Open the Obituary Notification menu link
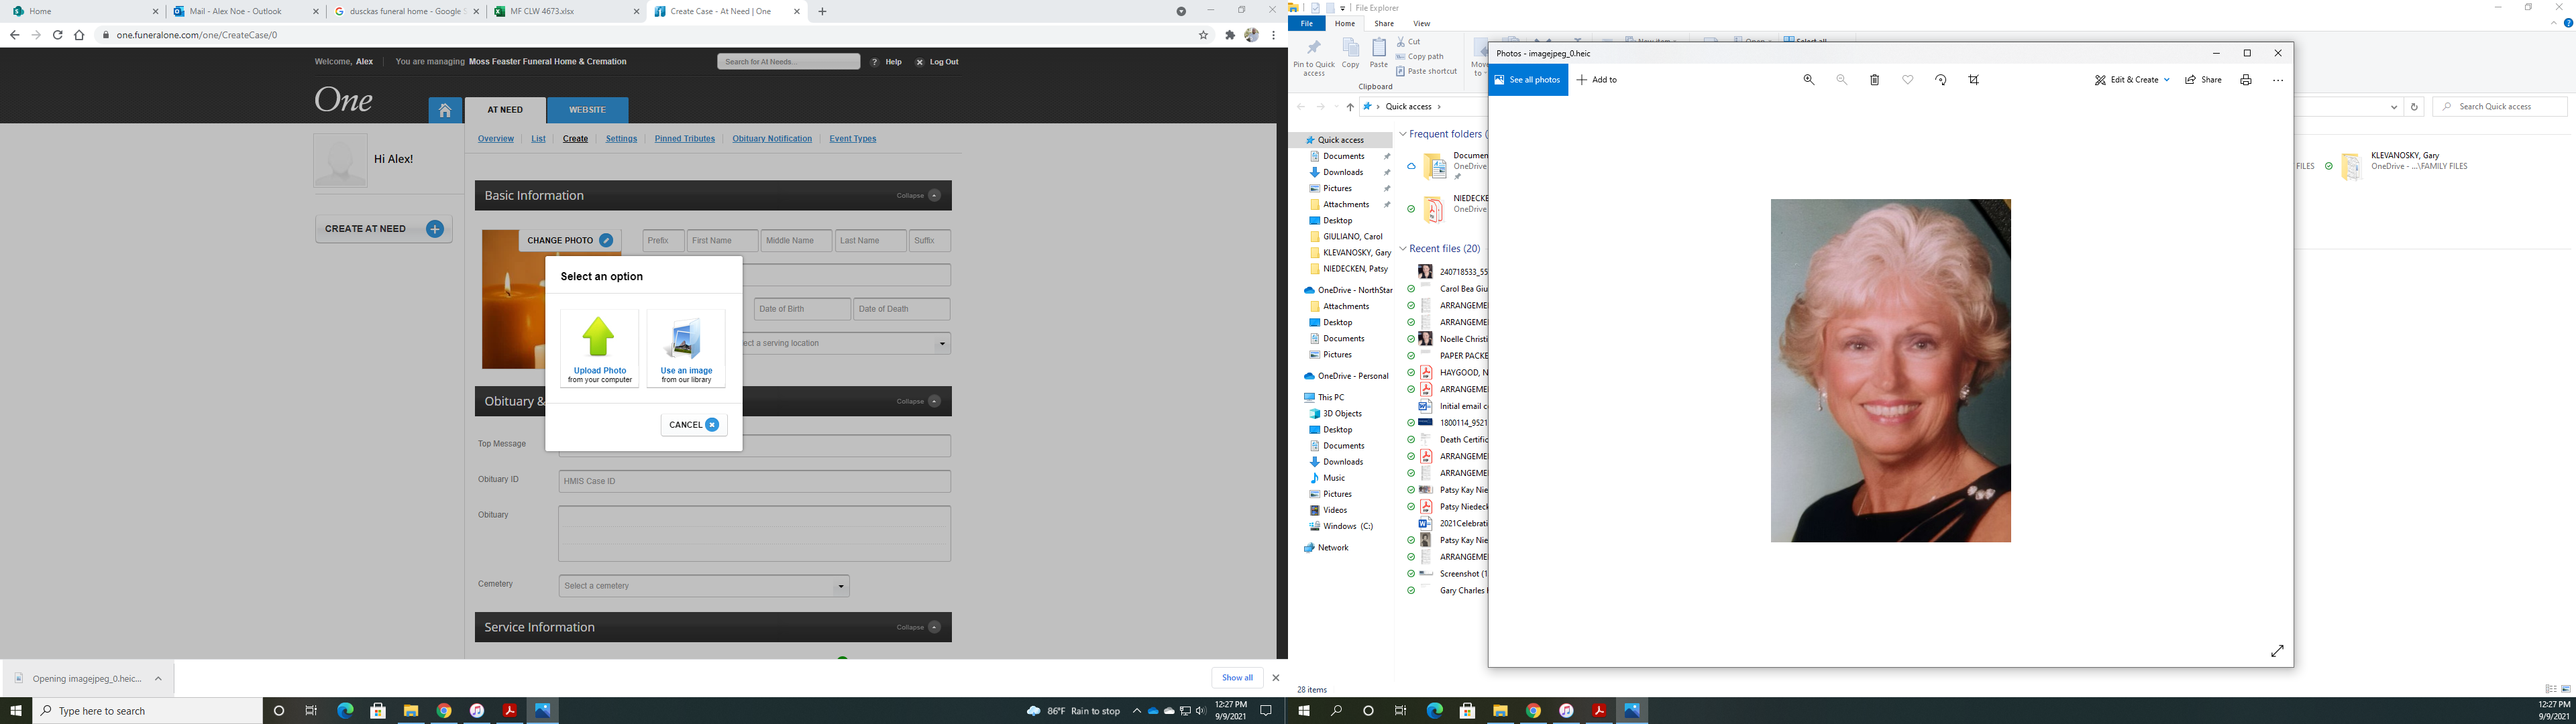2576x724 pixels. click(771, 139)
